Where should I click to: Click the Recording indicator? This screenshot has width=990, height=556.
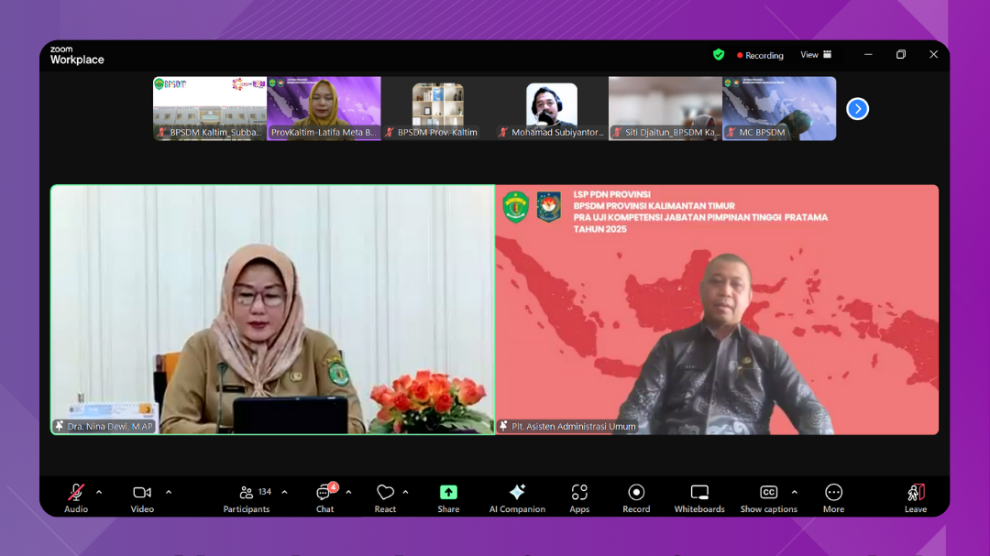pyautogui.click(x=760, y=56)
